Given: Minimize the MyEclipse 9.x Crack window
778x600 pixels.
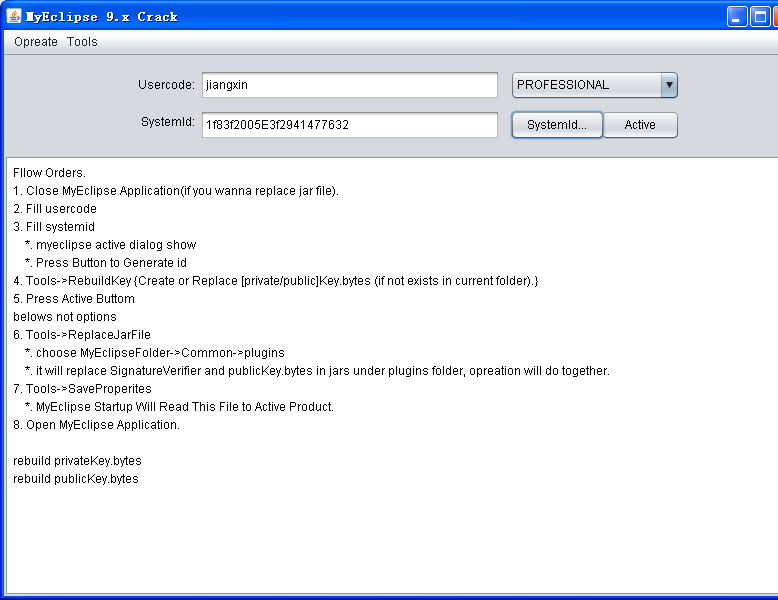Looking at the screenshot, I should (x=737, y=17).
